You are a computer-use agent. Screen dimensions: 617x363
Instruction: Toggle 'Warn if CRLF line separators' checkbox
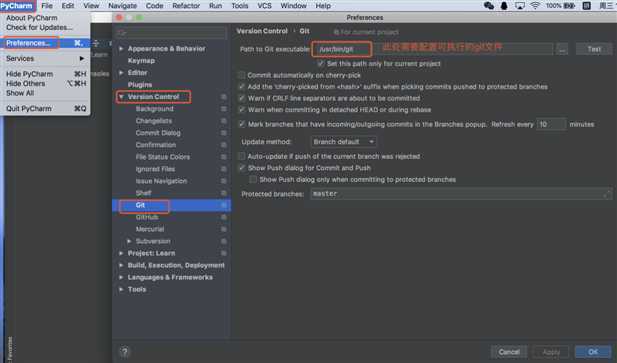[x=242, y=98]
